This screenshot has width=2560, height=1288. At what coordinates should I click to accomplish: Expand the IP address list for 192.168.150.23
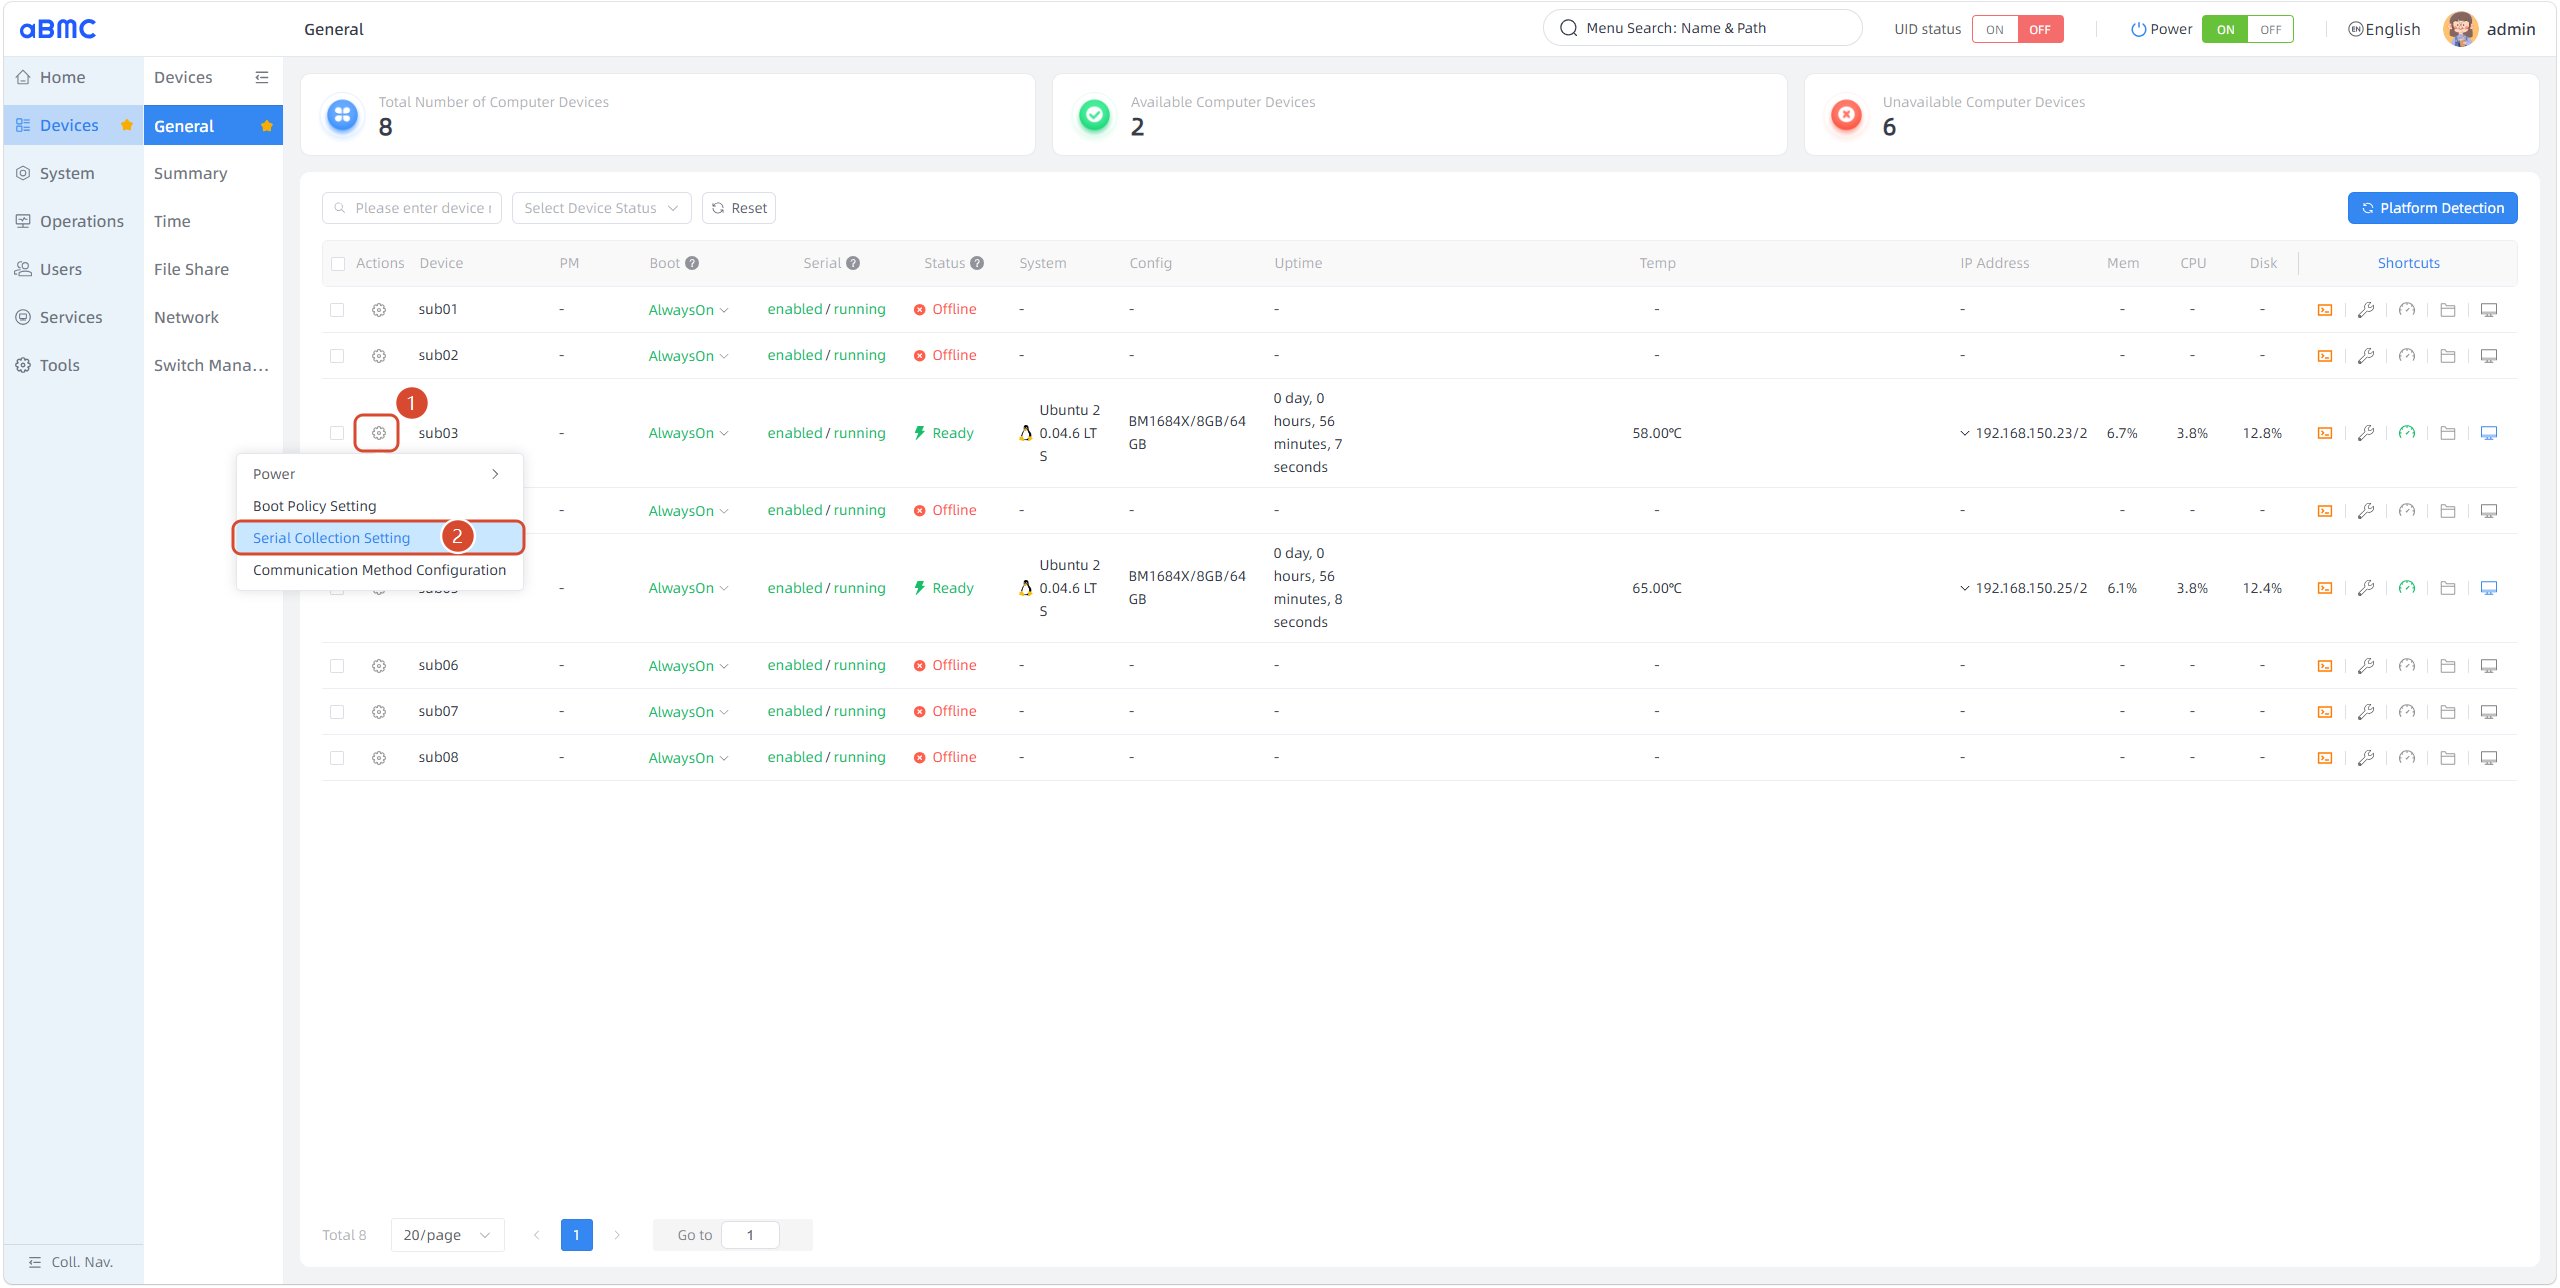[1965, 433]
